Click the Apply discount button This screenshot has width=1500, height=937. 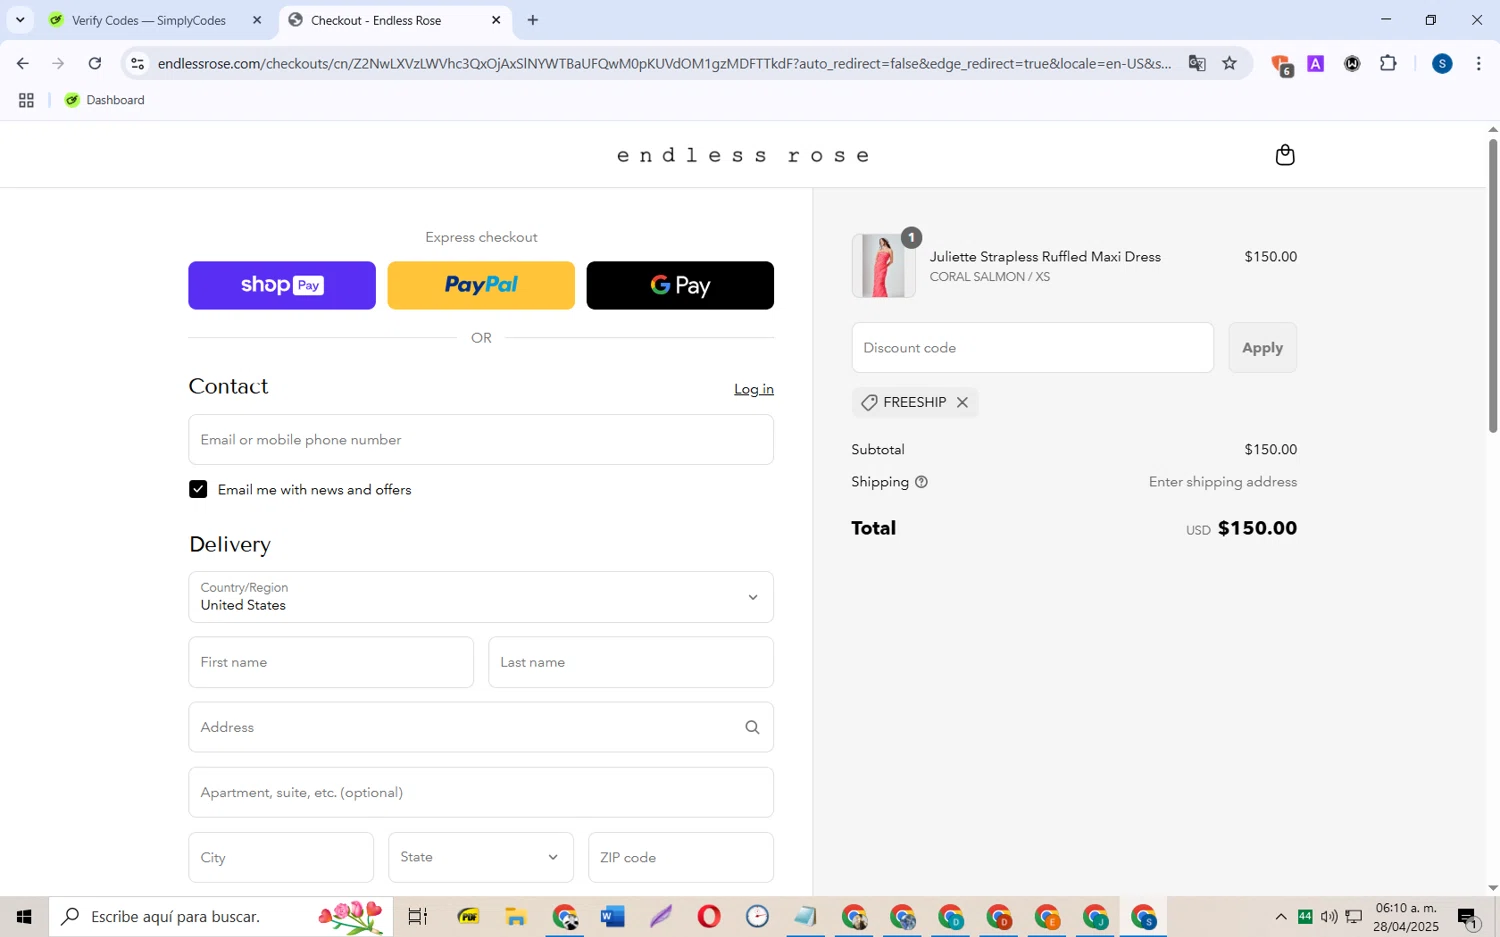[x=1262, y=347]
